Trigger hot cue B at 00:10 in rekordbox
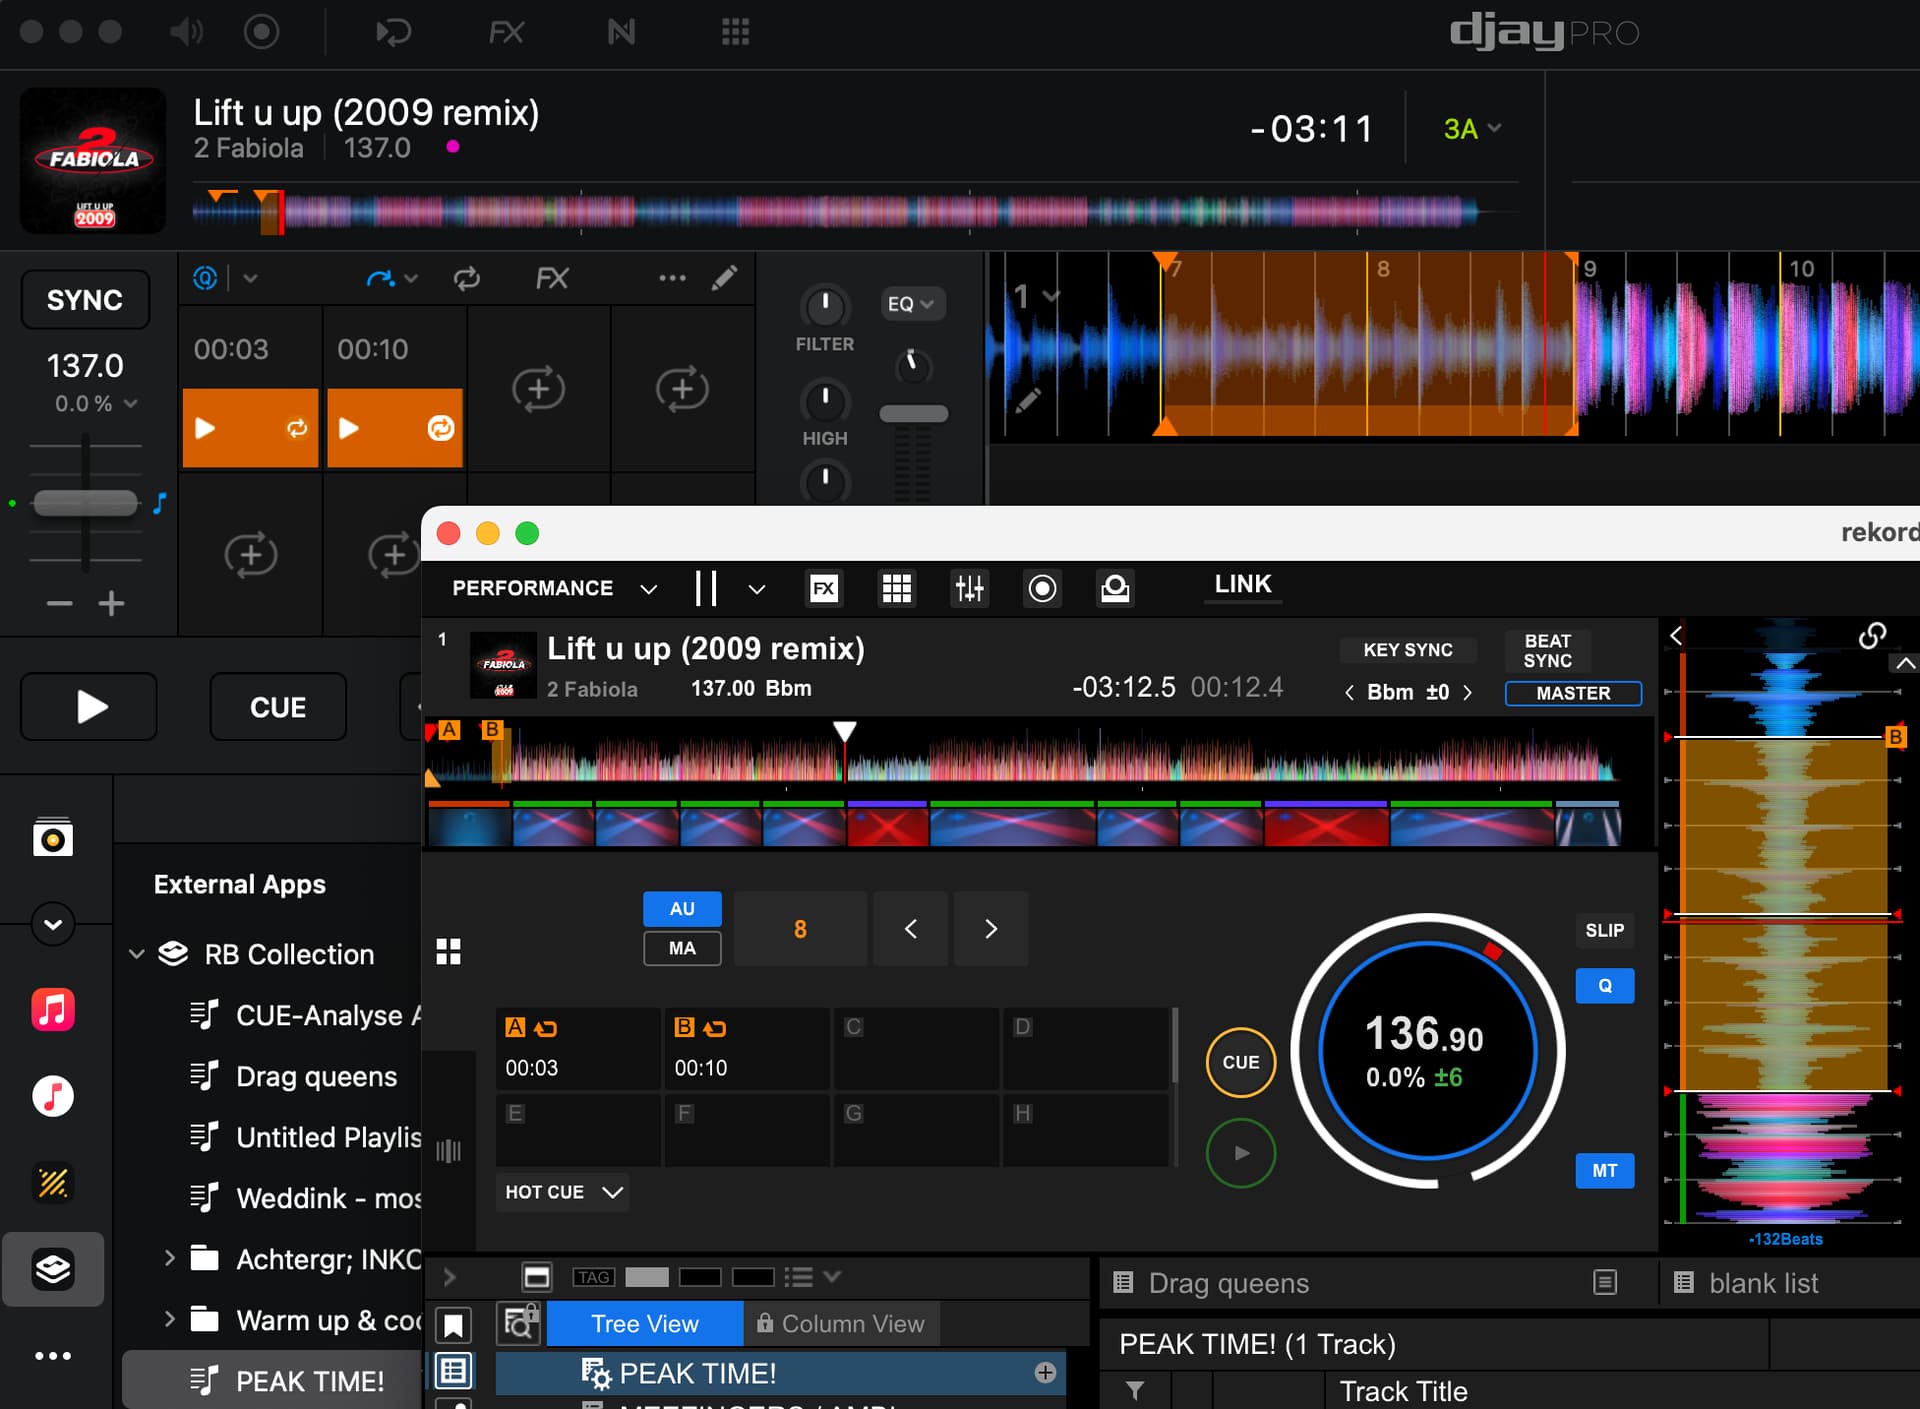 [747, 1047]
